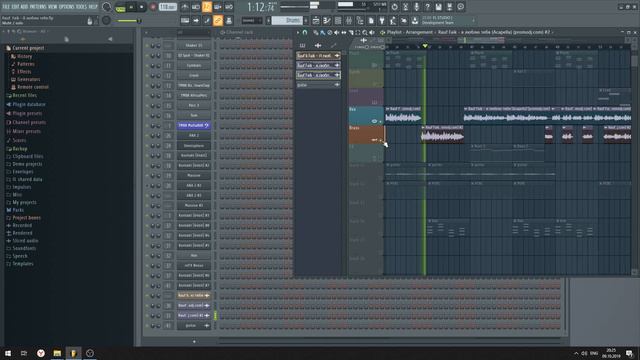Adjust the master volume slider

point(128,20)
